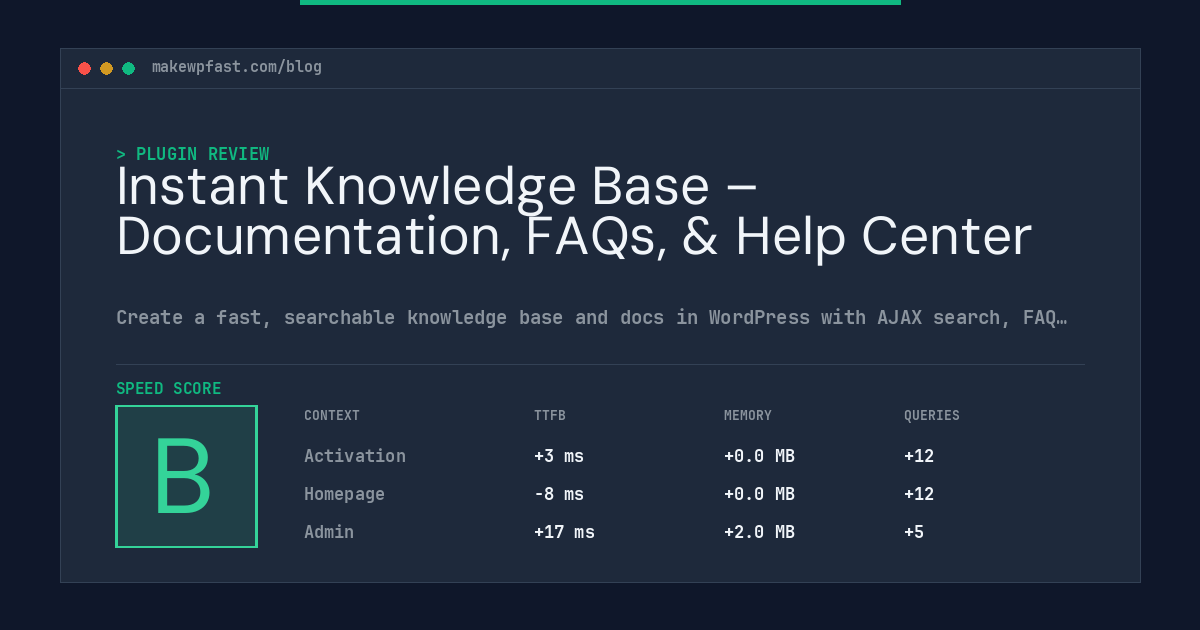Click the '> PLUGIN REVIEW' label
Image resolution: width=1200 pixels, height=630 pixels.
[x=193, y=154]
